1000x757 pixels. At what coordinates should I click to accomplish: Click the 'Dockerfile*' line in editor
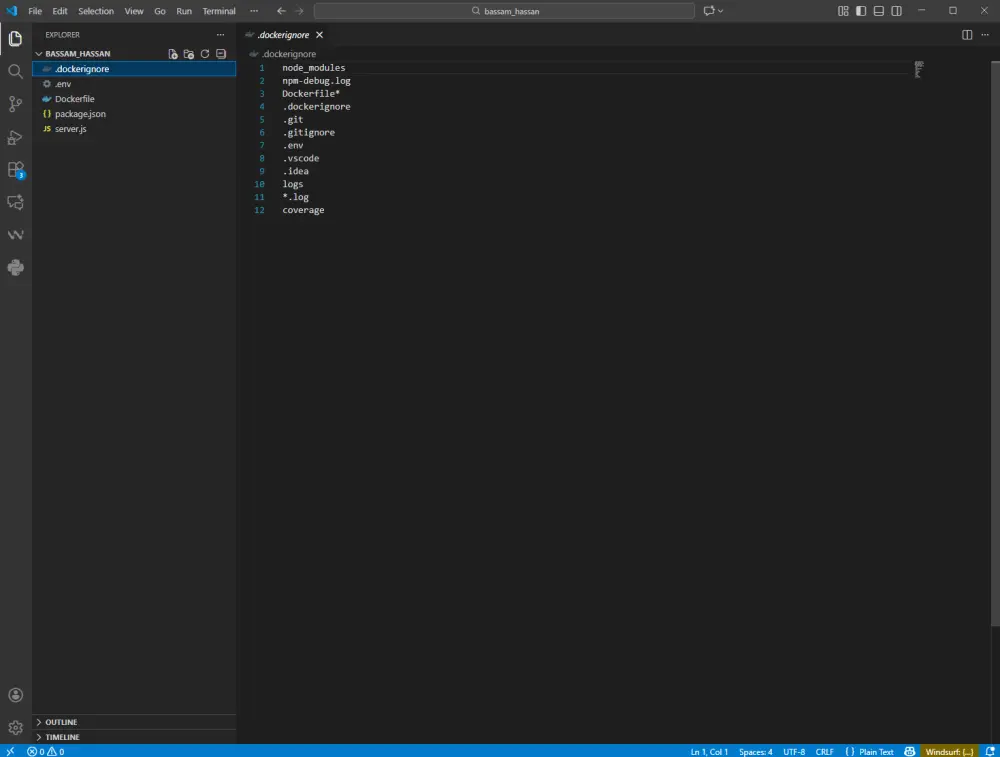click(x=311, y=94)
